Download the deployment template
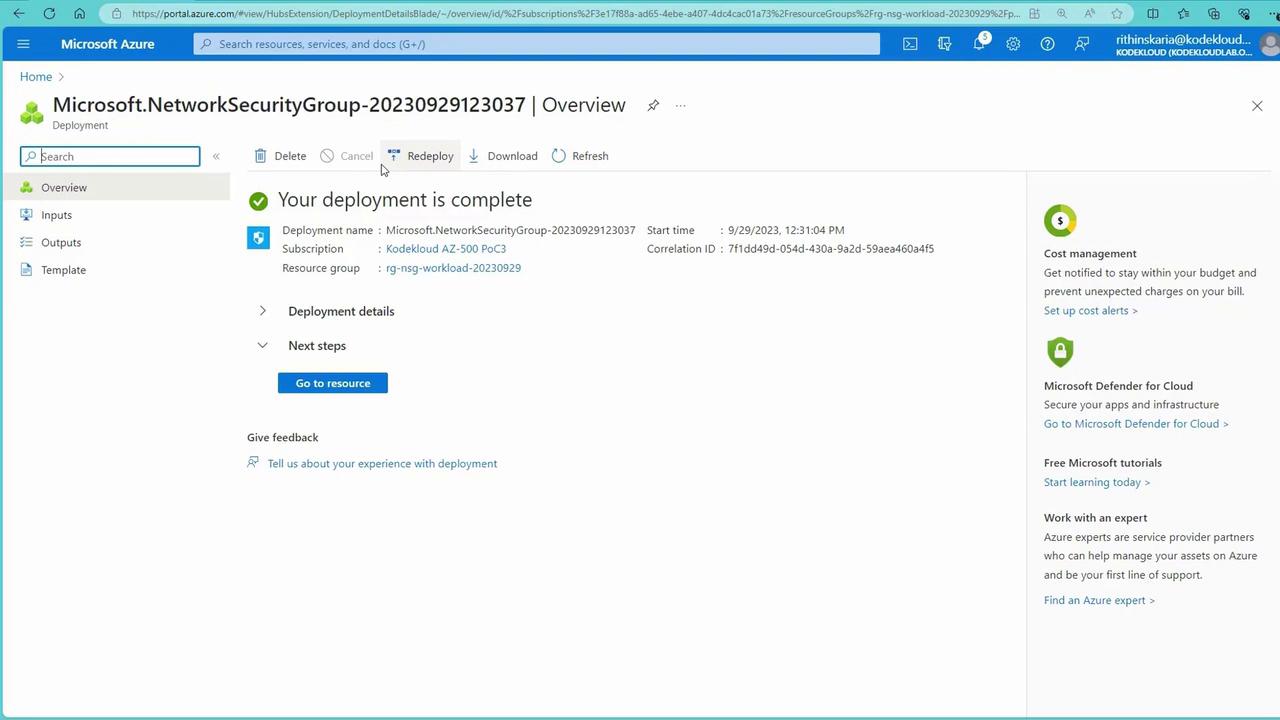 [x=502, y=156]
